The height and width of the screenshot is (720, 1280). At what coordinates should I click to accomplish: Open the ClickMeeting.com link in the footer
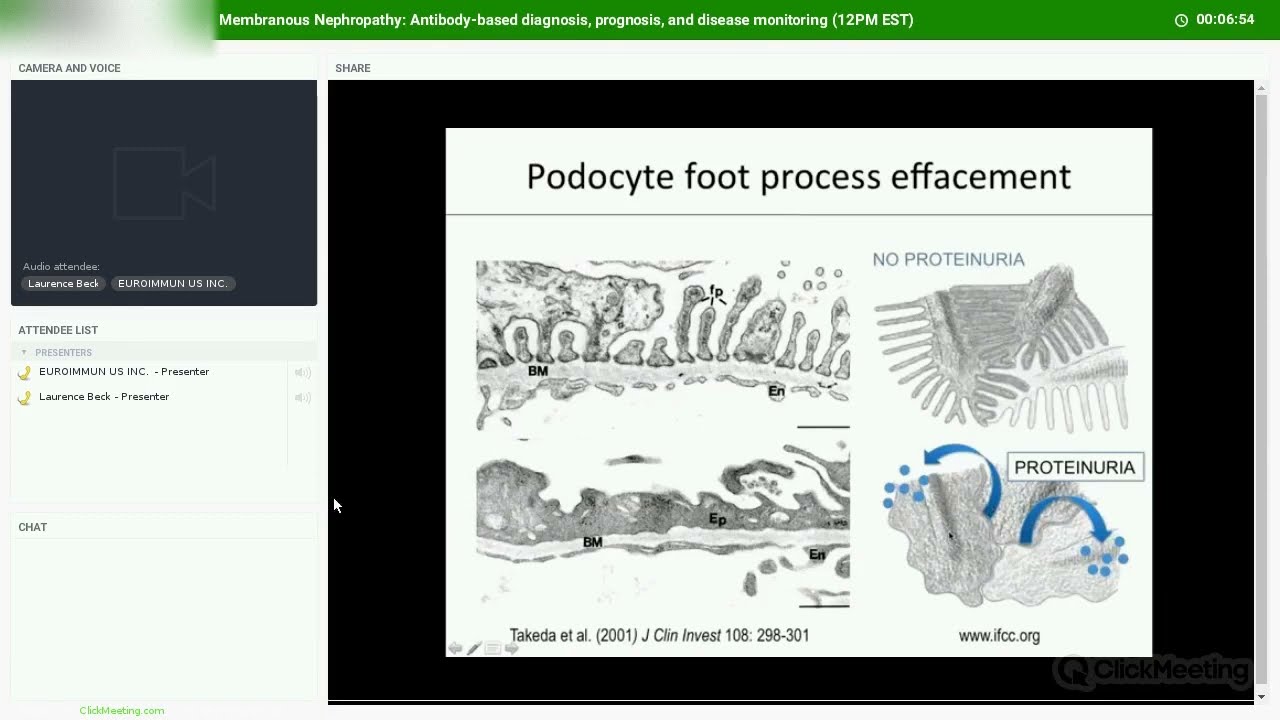[x=122, y=710]
